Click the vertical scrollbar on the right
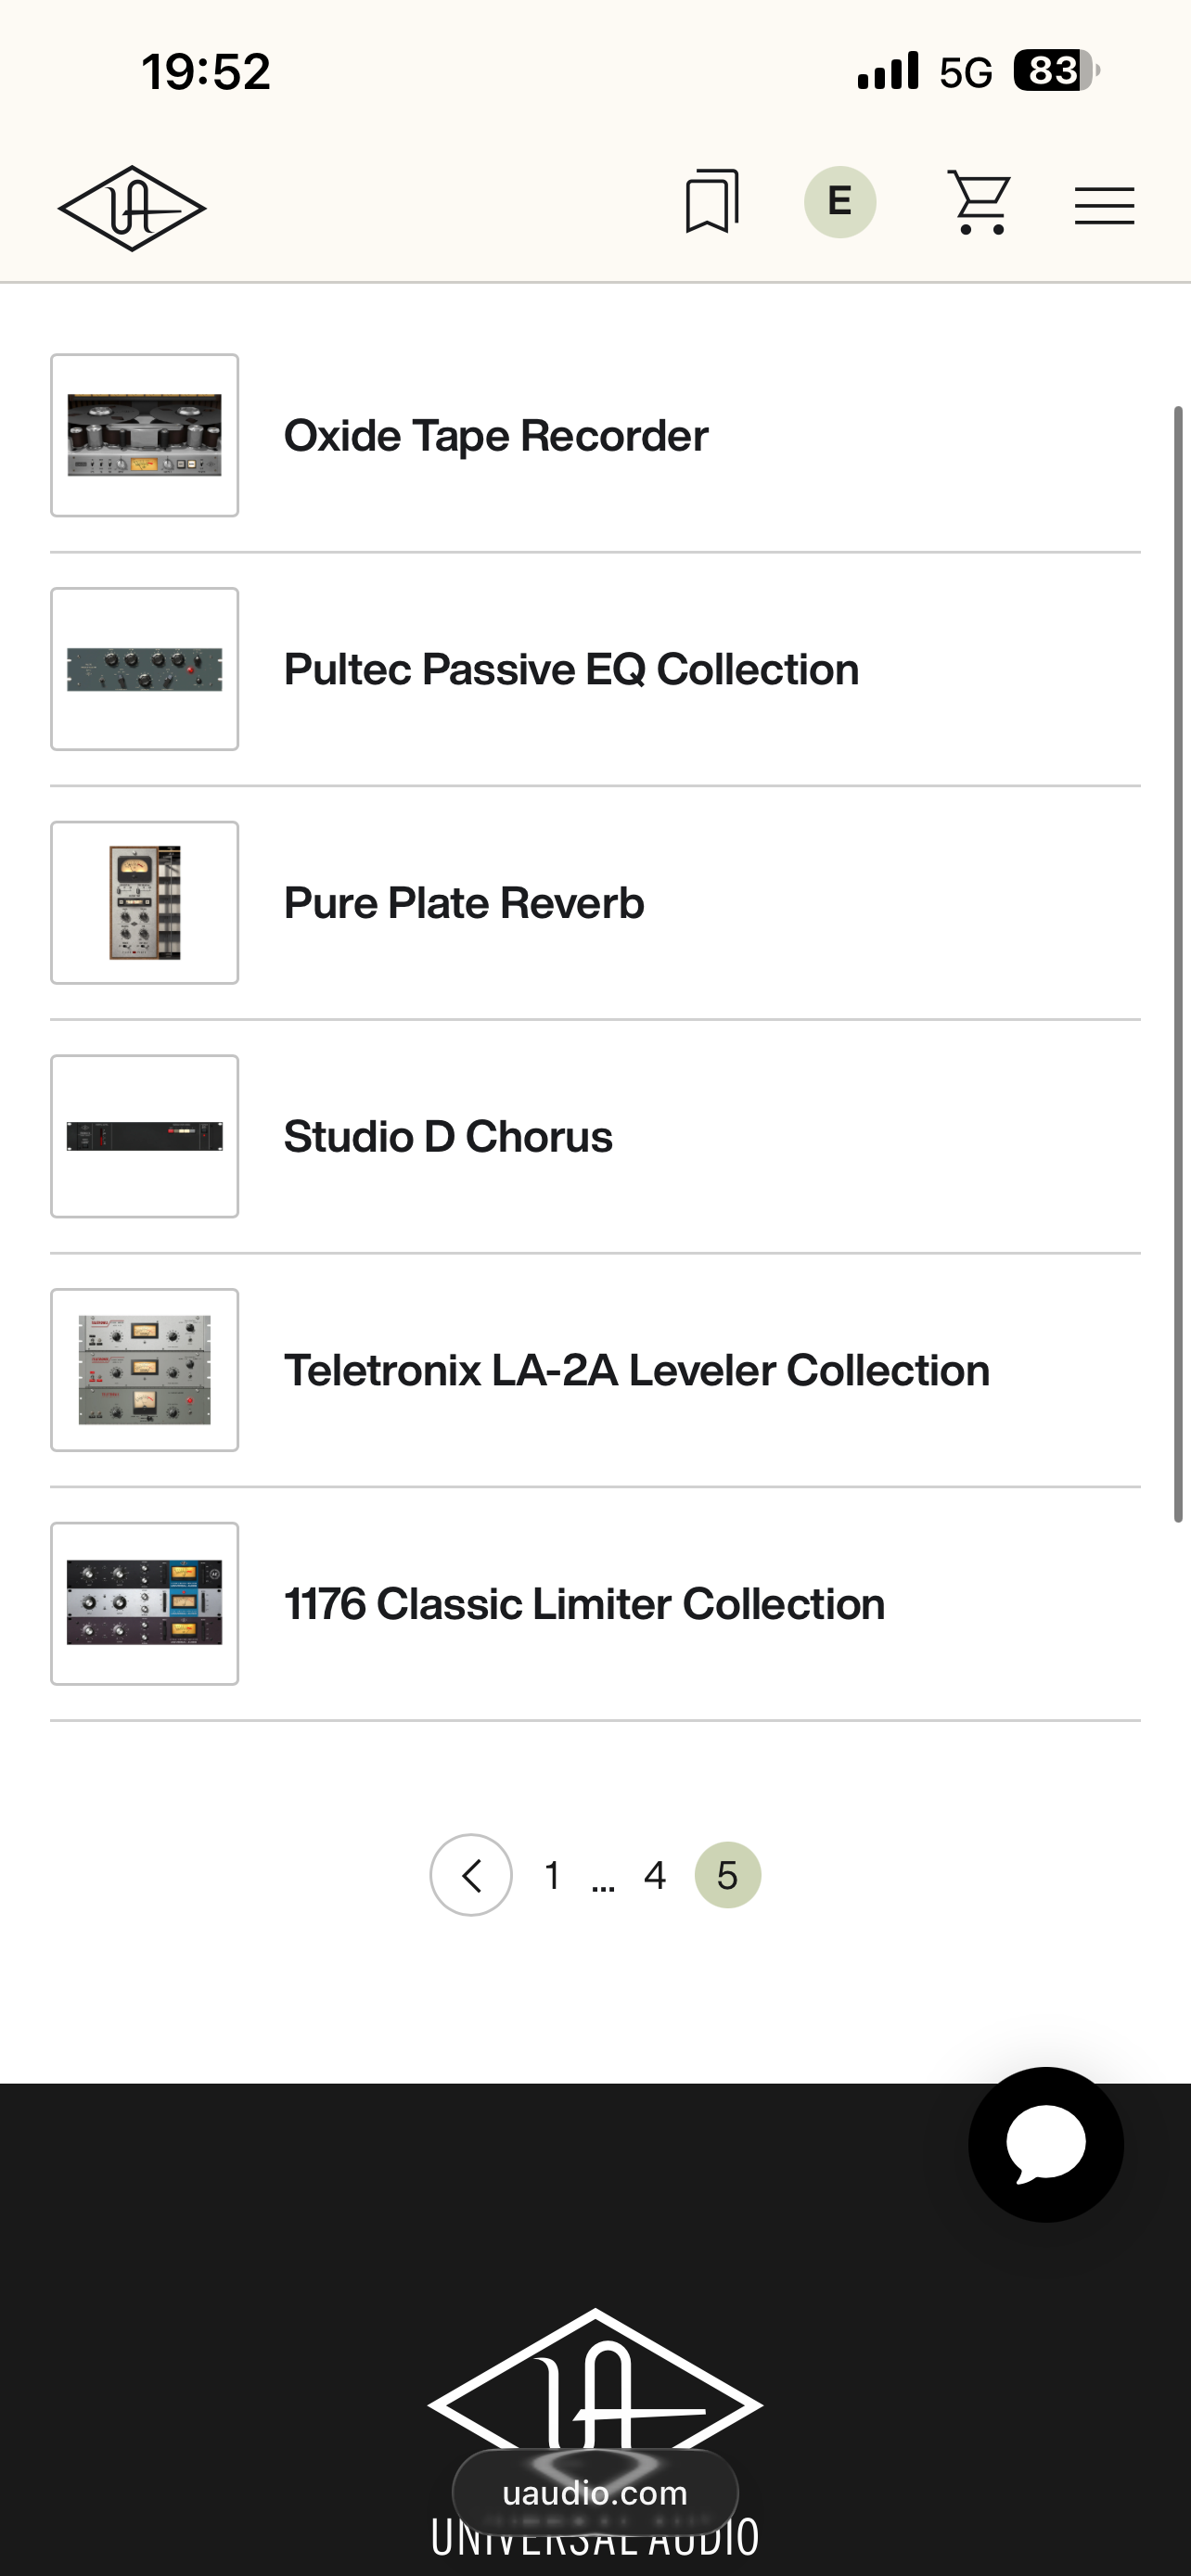The image size is (1191, 2576). [1178, 964]
